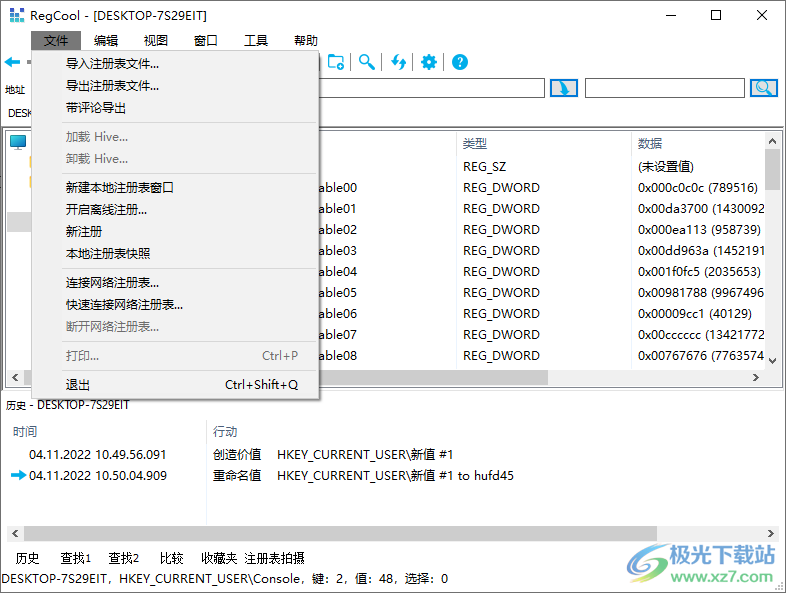Open the 帮助 menu
The width and height of the screenshot is (786, 593).
[306, 41]
